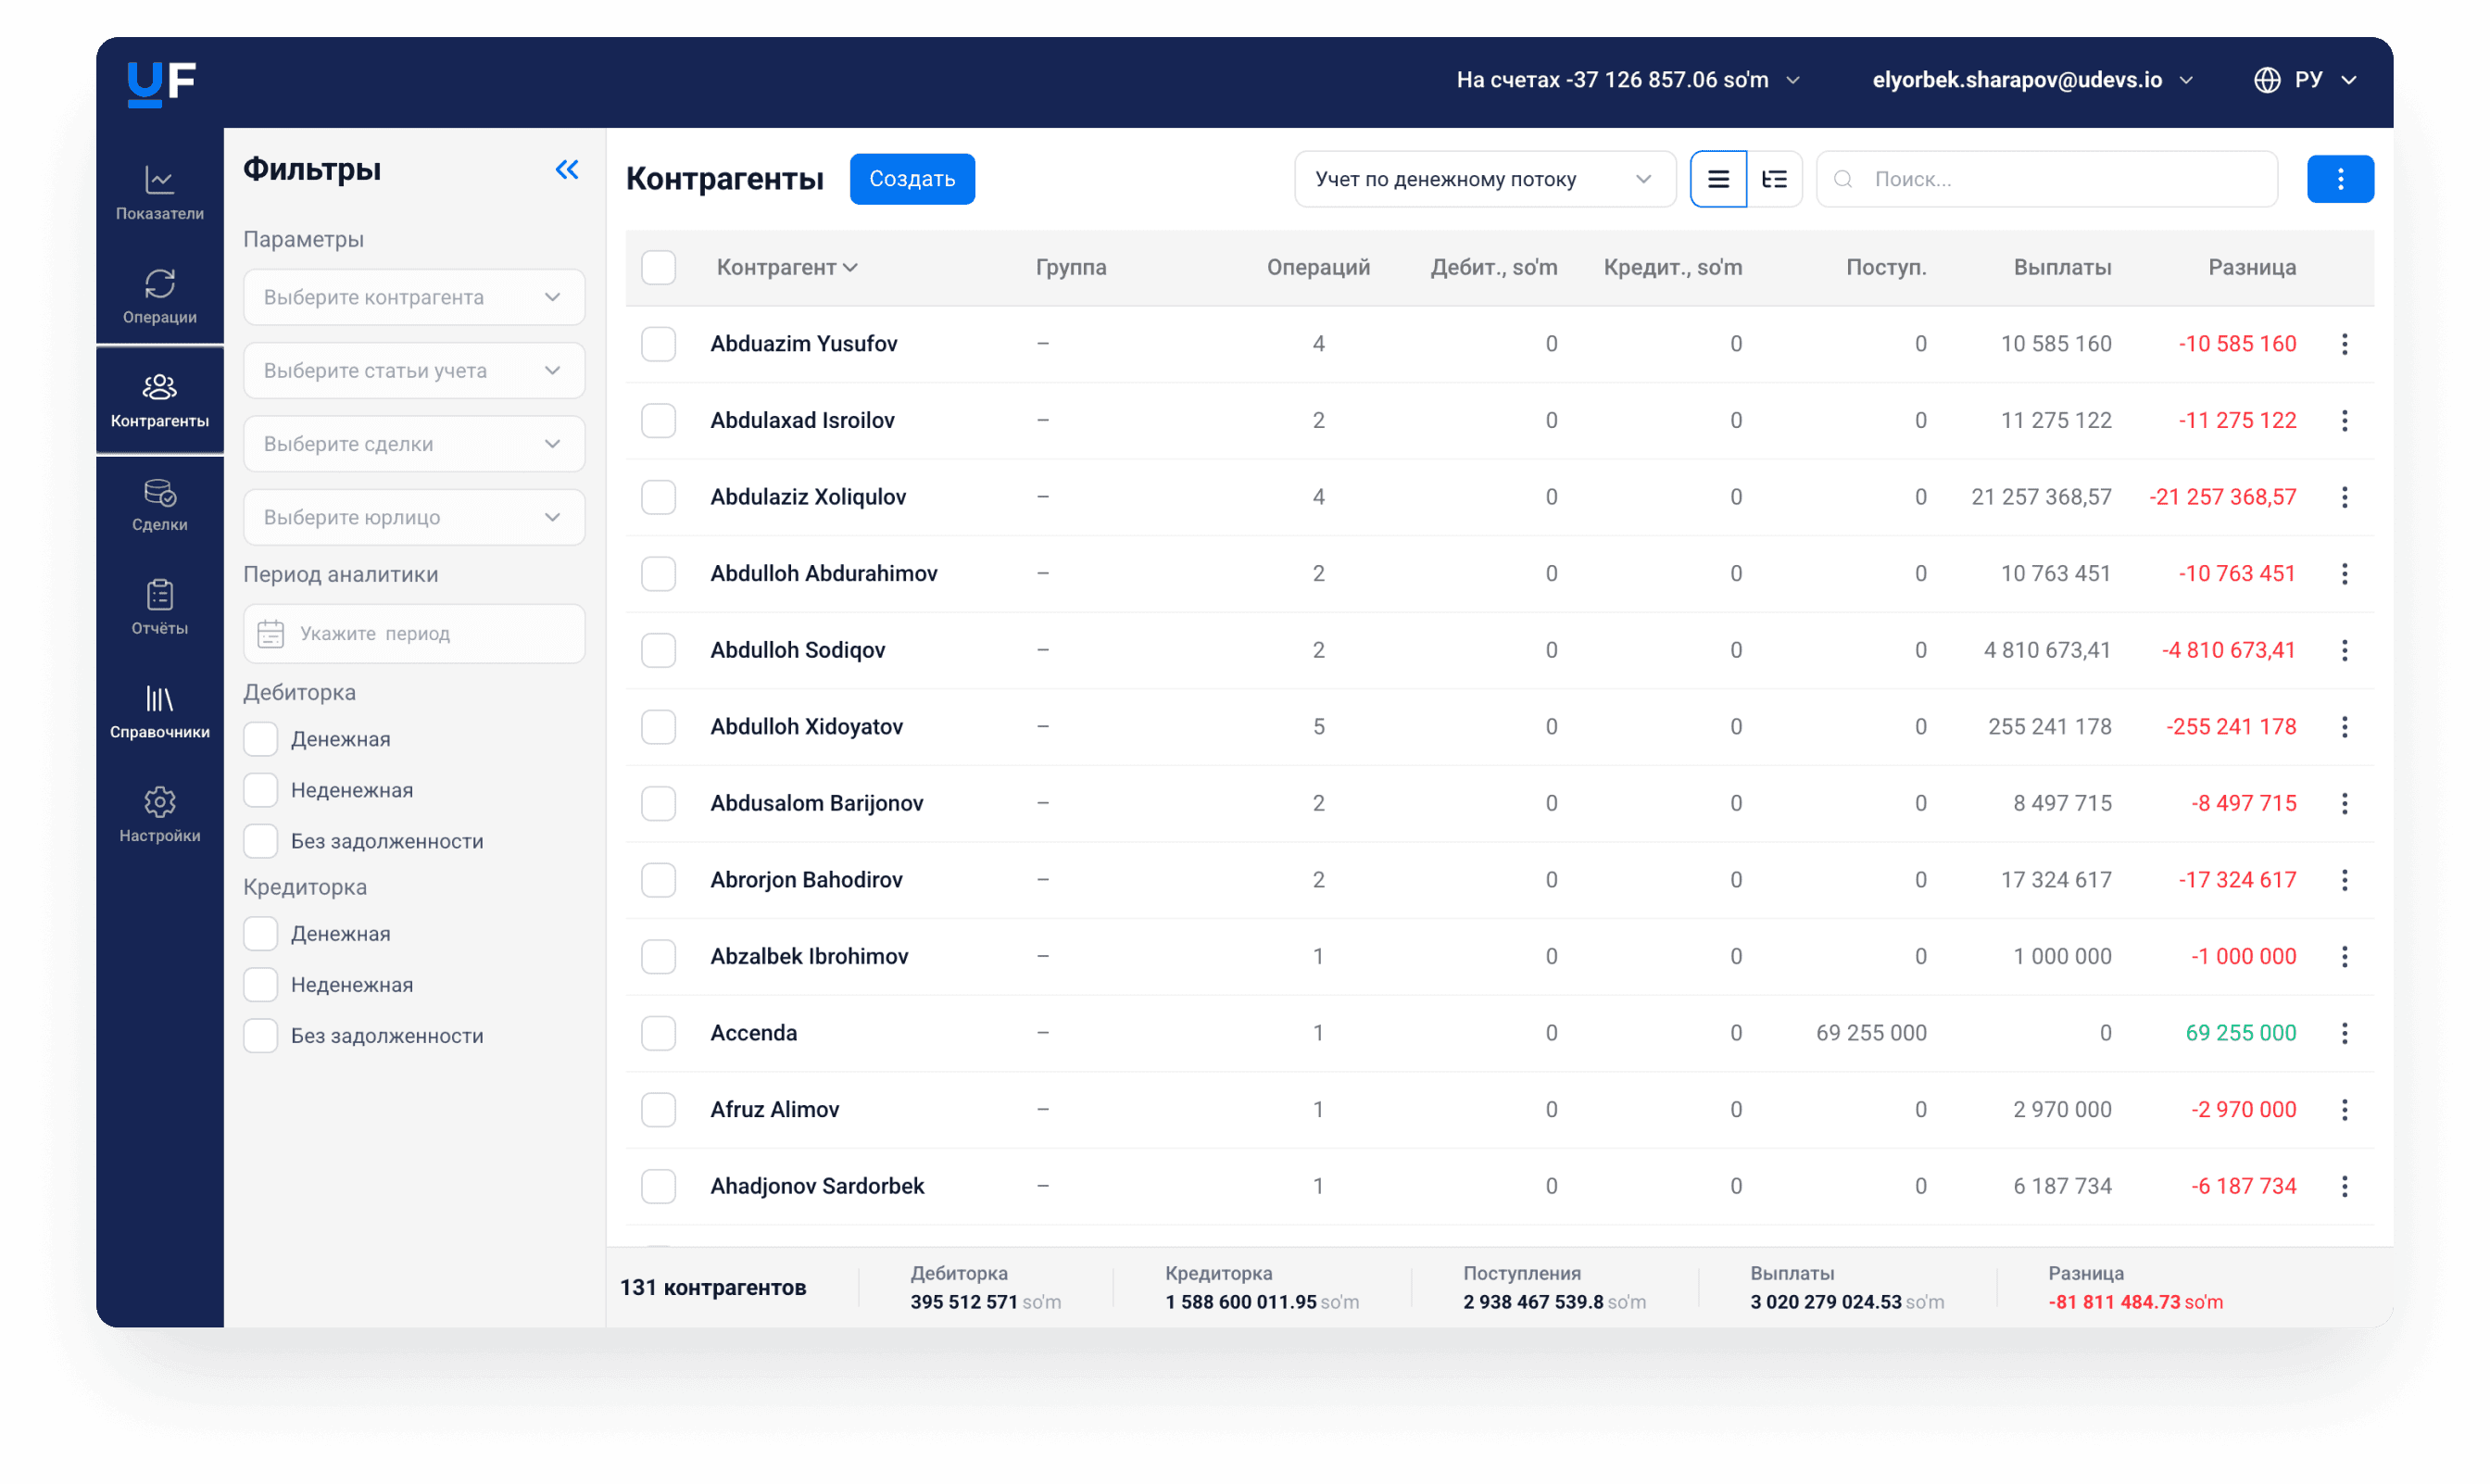Open row actions menu for Accenda
Image resolution: width=2490 pixels, height=1484 pixels.
point(2345,1033)
